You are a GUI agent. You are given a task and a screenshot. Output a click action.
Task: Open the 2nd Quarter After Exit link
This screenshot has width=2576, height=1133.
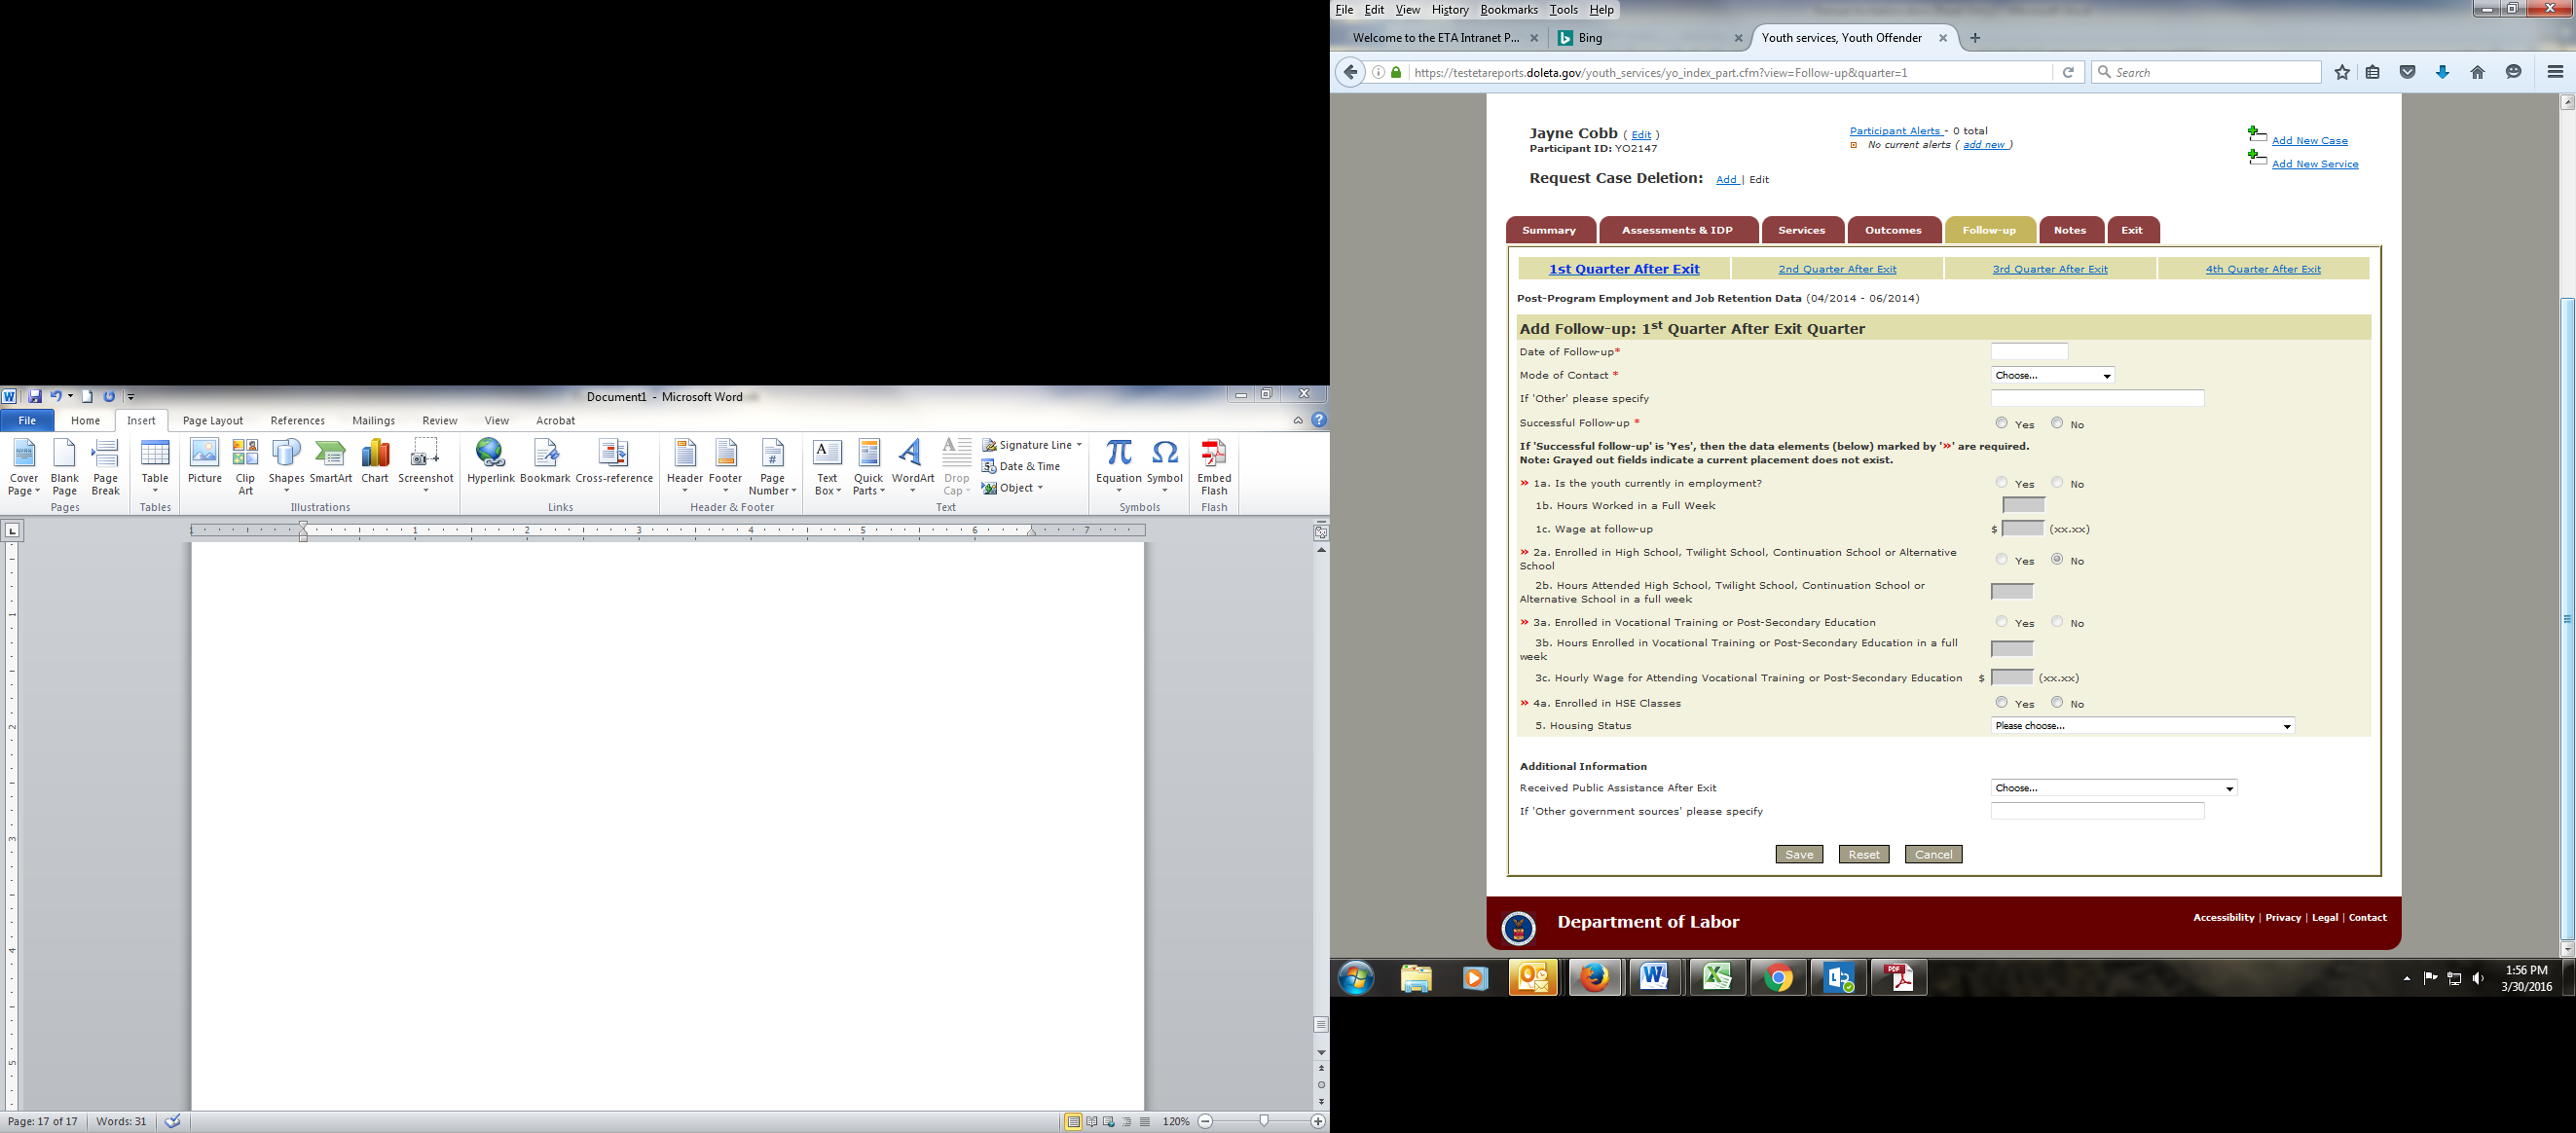click(1837, 269)
